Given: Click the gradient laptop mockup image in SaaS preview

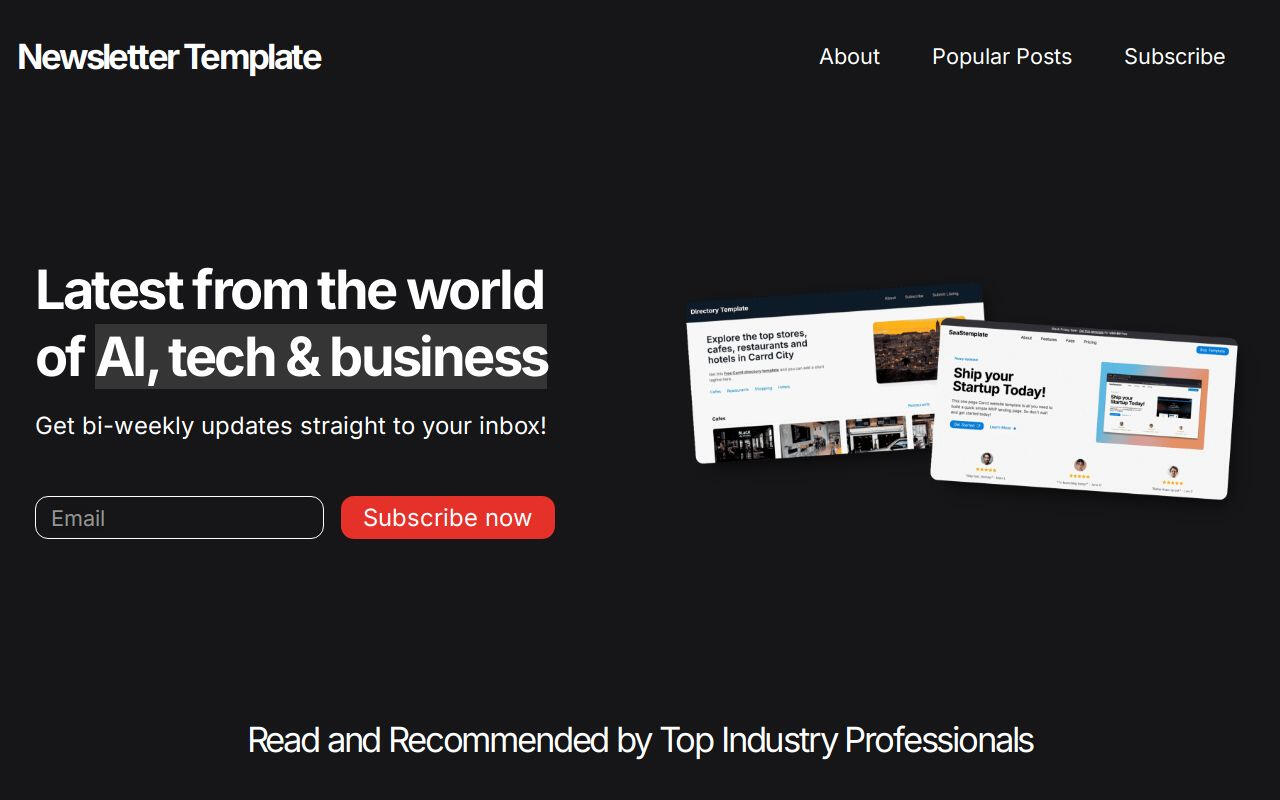Looking at the screenshot, I should pyautogui.click(x=1153, y=406).
